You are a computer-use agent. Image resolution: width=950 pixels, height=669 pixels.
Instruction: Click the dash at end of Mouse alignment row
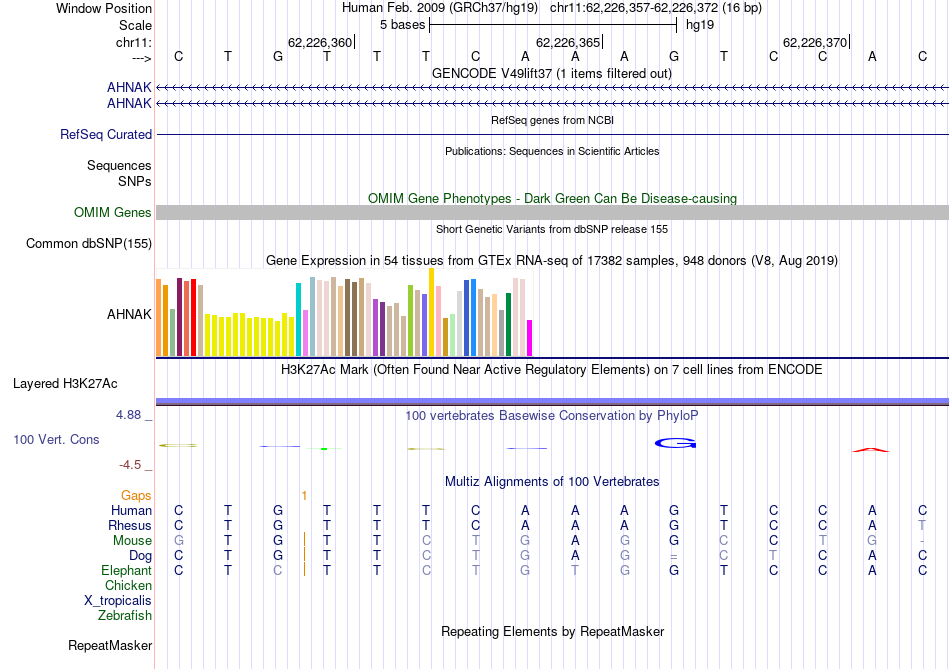[922, 541]
